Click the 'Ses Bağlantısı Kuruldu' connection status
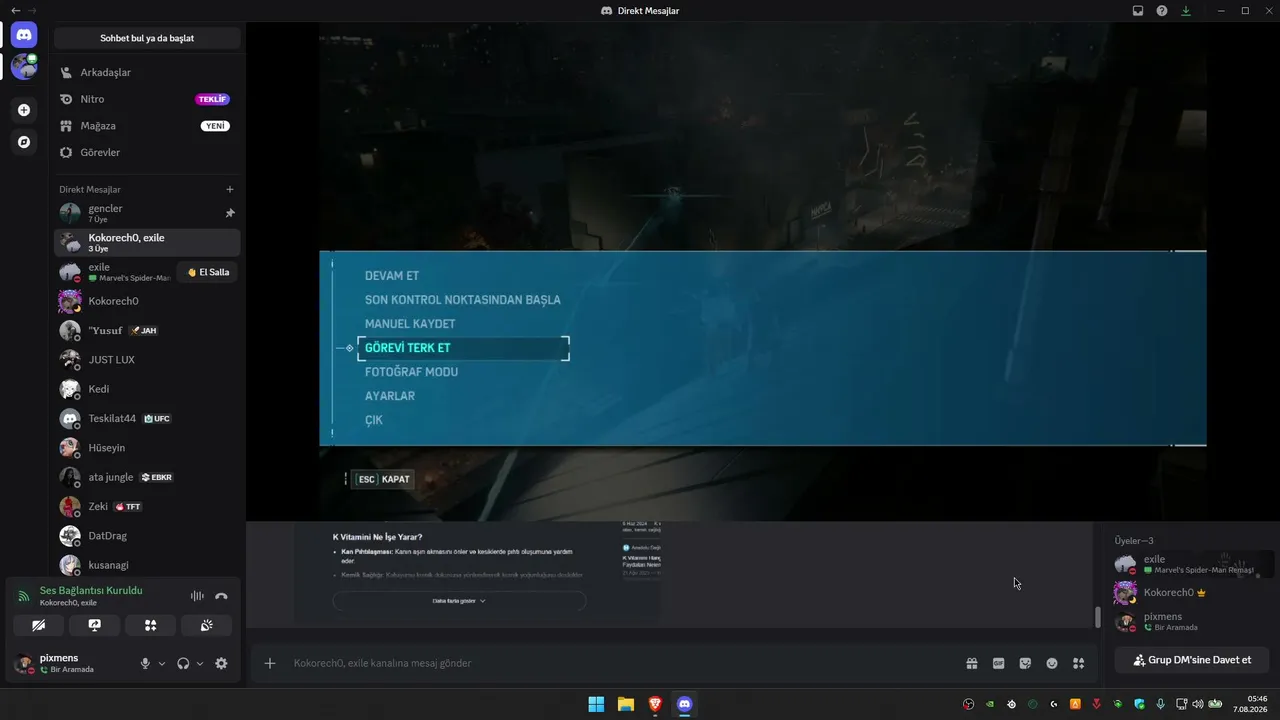Screen dimensions: 1280x720 pyautogui.click(x=91, y=591)
